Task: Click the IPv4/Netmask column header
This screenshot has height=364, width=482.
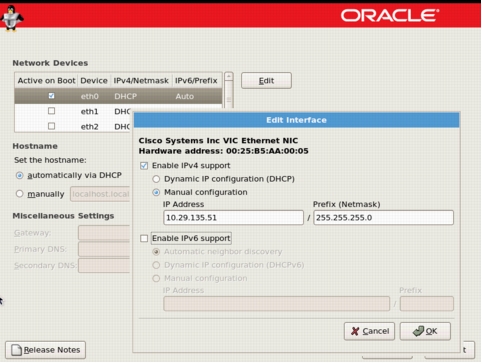Action: (141, 81)
